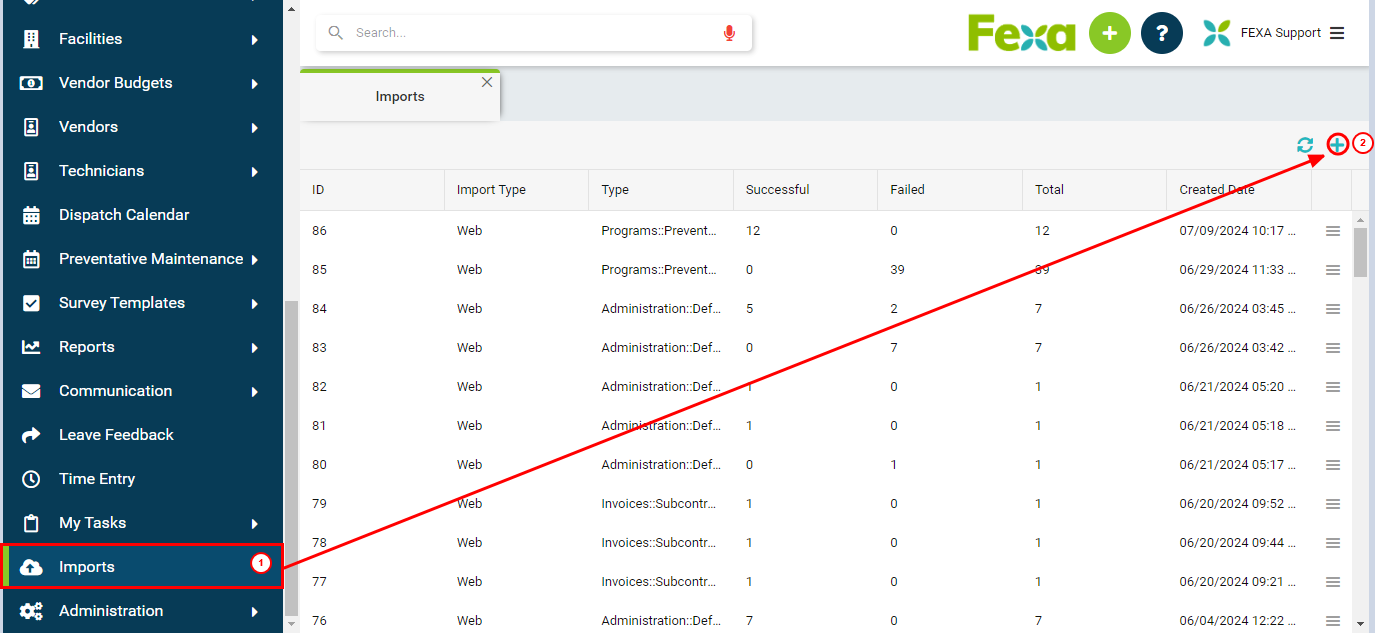The width and height of the screenshot is (1375, 633).
Task: Open Time Entry from the sidebar
Action: point(96,479)
